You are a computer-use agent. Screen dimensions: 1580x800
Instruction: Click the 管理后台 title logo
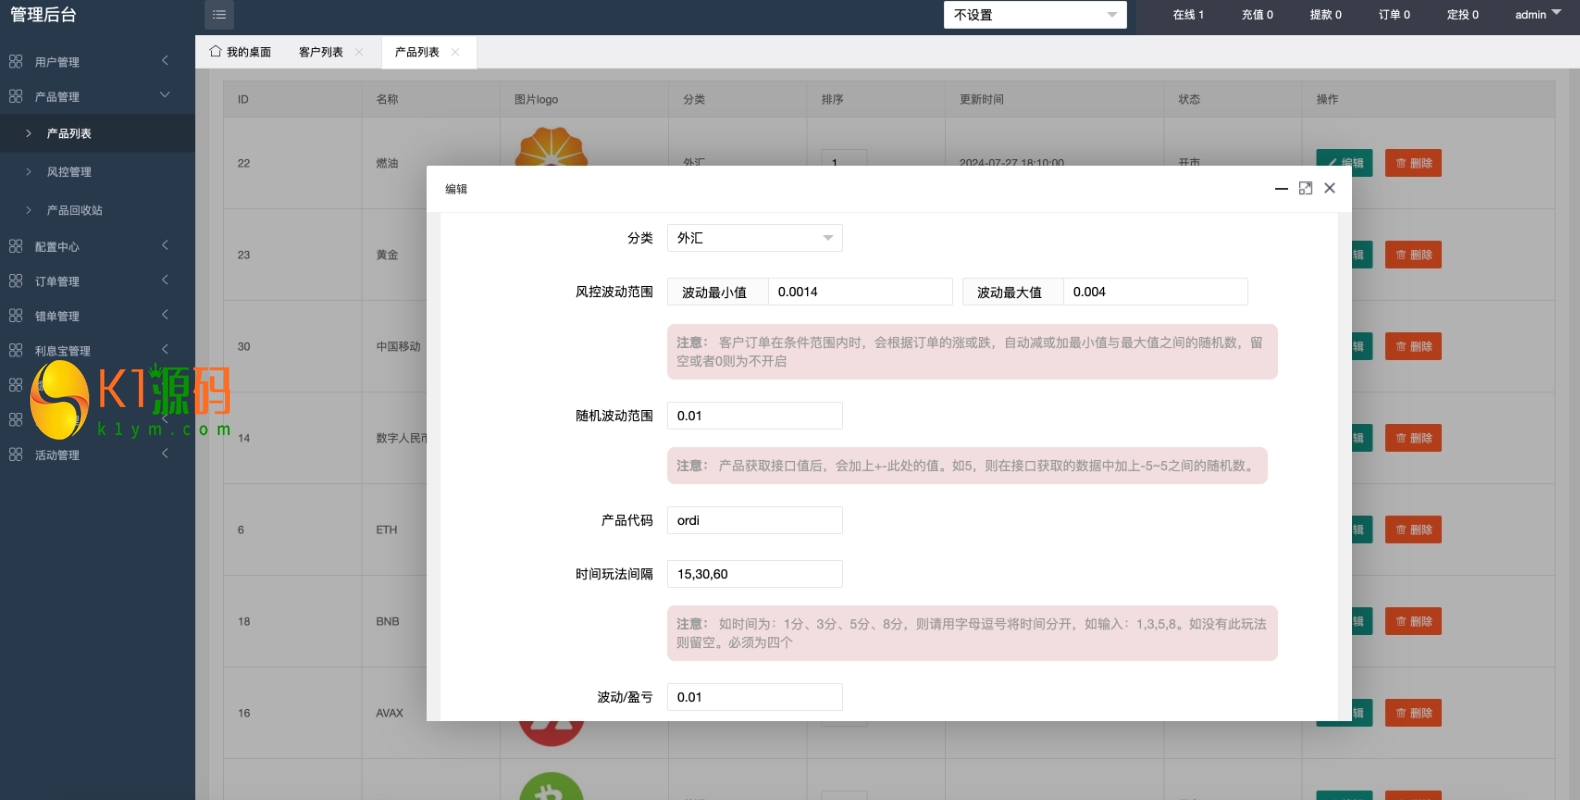point(43,15)
